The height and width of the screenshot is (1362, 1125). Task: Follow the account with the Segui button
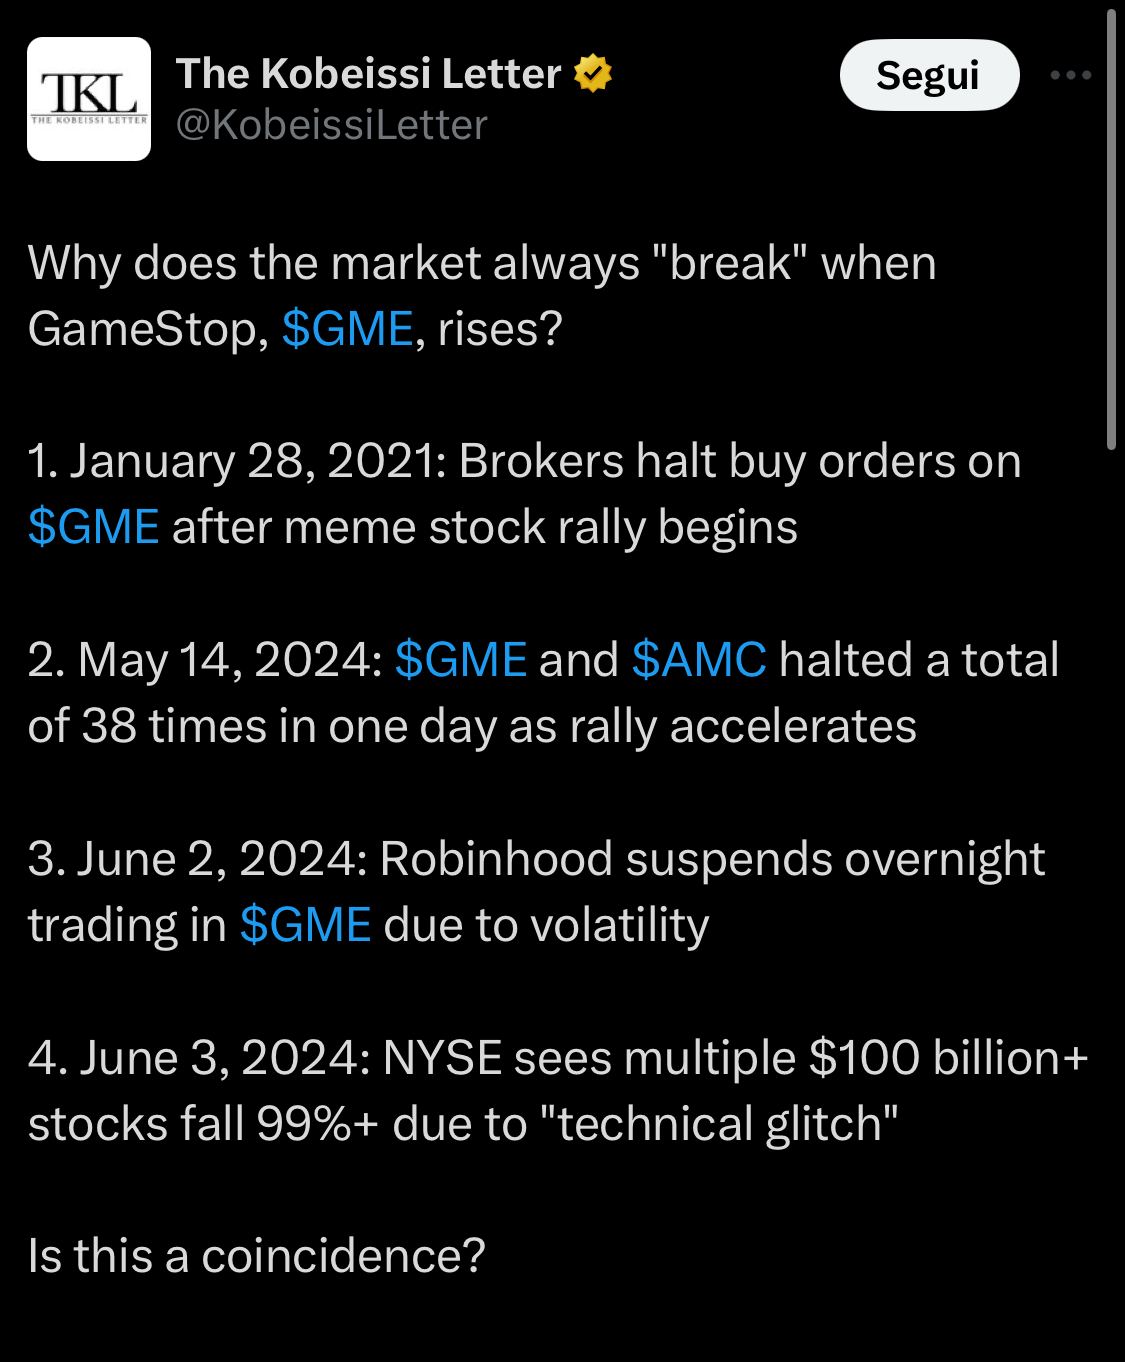tap(929, 75)
